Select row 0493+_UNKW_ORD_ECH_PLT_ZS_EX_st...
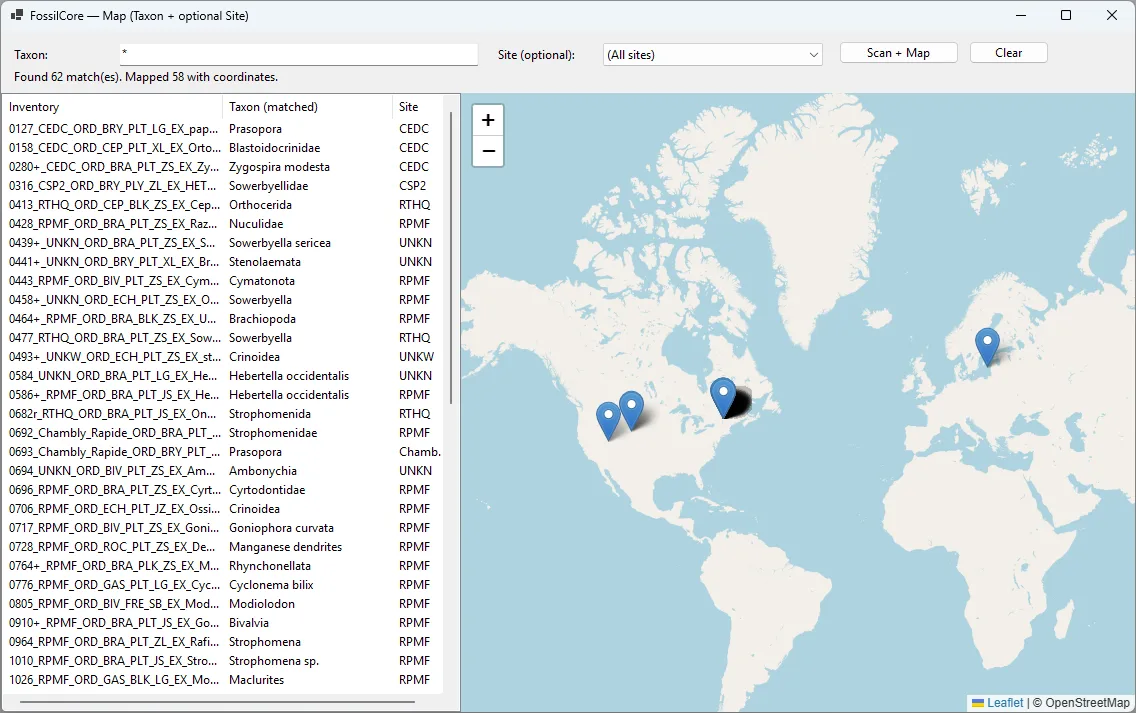This screenshot has width=1136, height=713. 223,357
